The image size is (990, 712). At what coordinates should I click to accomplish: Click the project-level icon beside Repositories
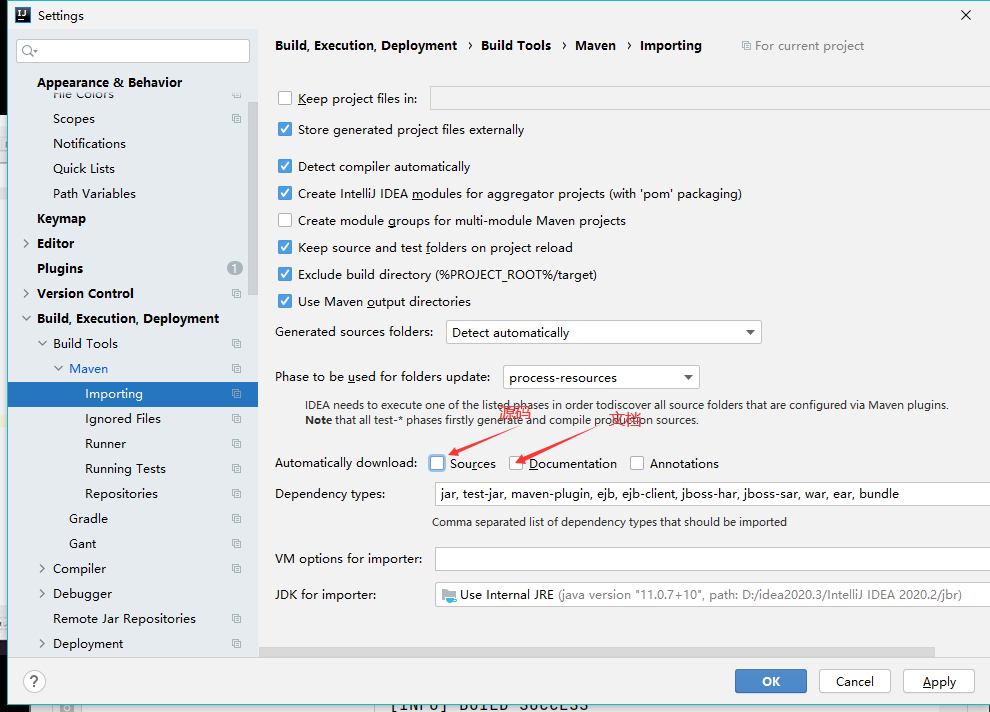237,494
